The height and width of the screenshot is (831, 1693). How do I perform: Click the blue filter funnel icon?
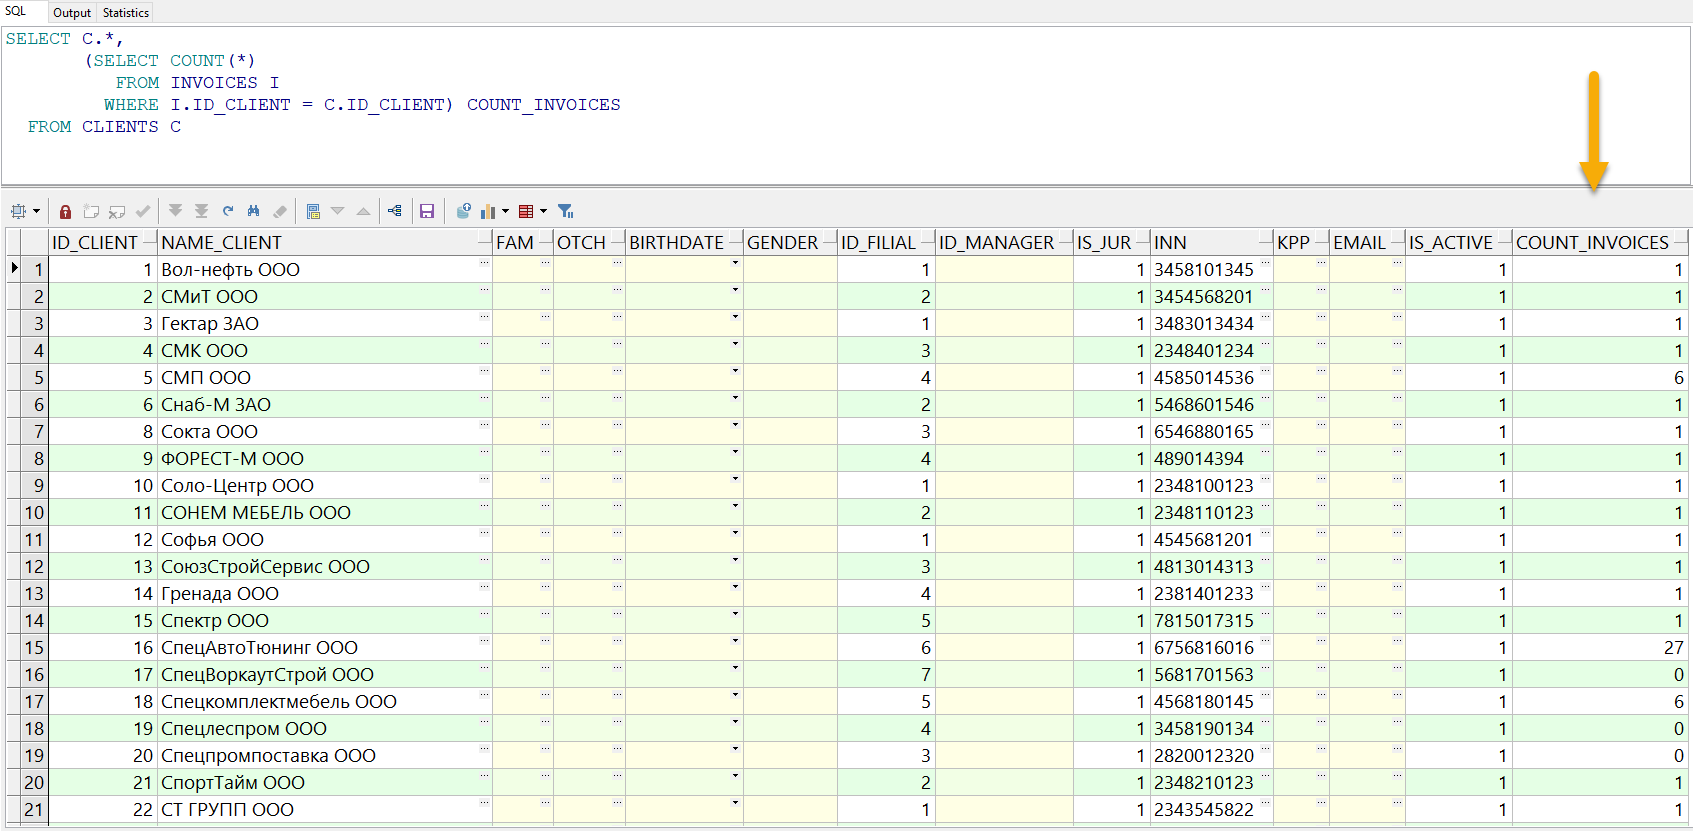click(566, 211)
